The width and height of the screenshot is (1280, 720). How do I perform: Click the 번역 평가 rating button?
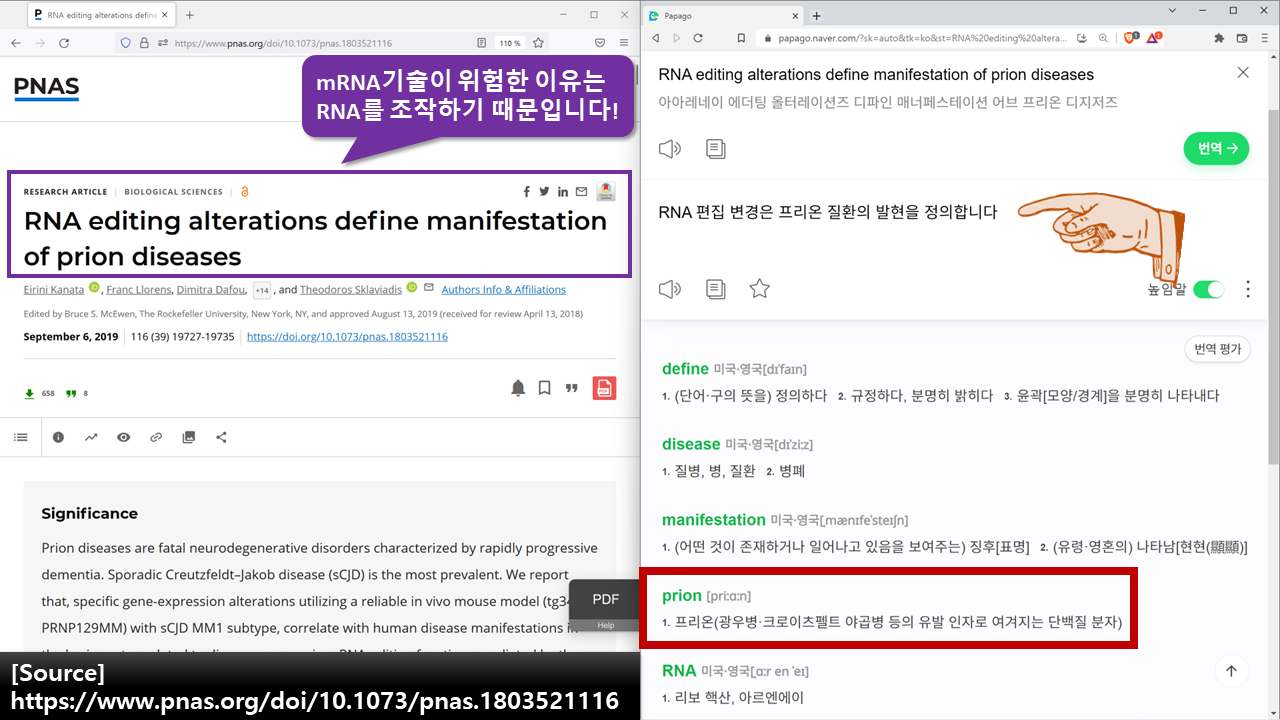(1217, 349)
